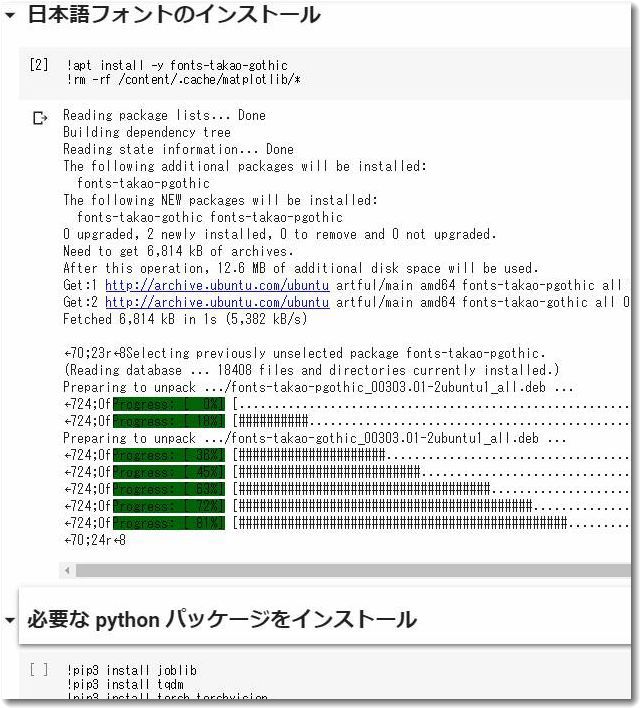640x708 pixels.
Task: Click the green Progress 18% indicator
Action: tap(169, 421)
